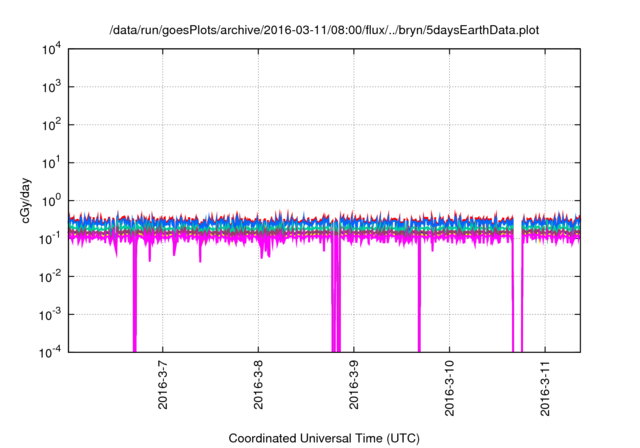Click the data gap between 2016-3-10 and 2016-3-11
Viewport: 640px width, 448px height.
(517, 286)
